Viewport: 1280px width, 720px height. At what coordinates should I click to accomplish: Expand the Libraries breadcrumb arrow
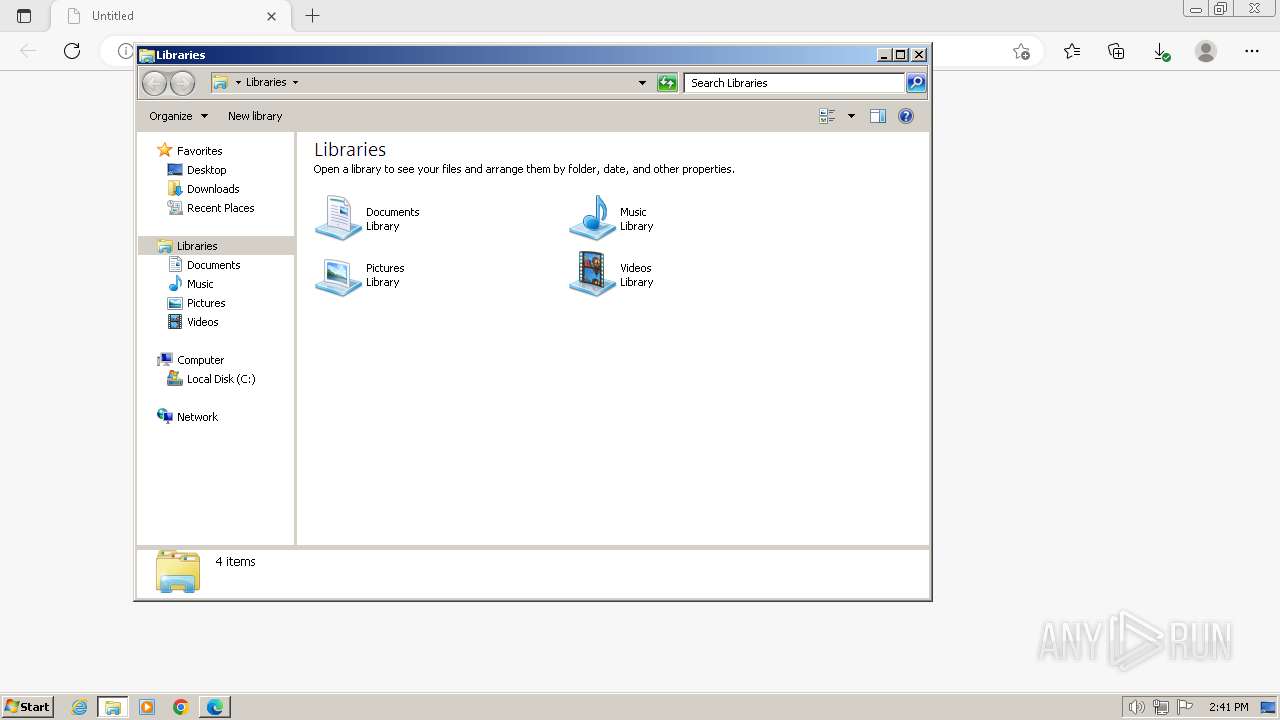(295, 83)
